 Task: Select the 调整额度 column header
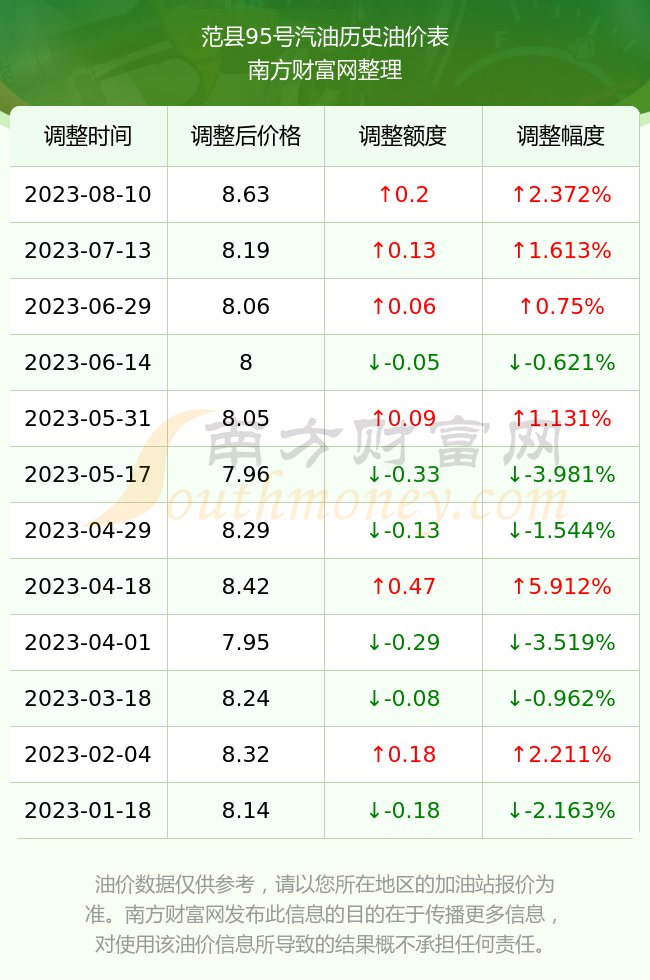point(403,136)
